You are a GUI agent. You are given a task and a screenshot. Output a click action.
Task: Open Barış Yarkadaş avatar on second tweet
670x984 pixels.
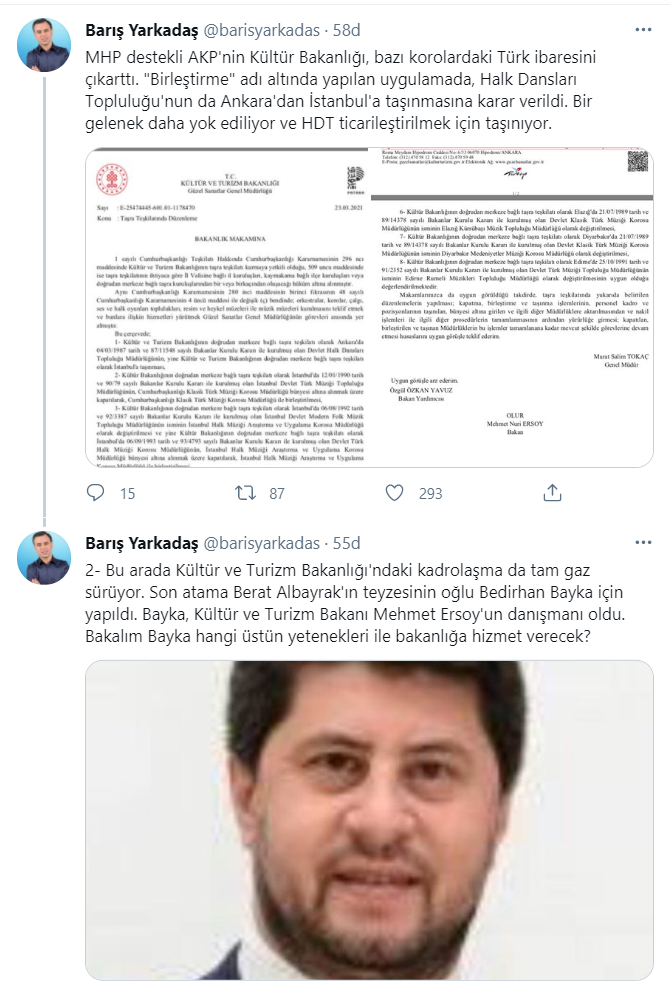(44, 557)
